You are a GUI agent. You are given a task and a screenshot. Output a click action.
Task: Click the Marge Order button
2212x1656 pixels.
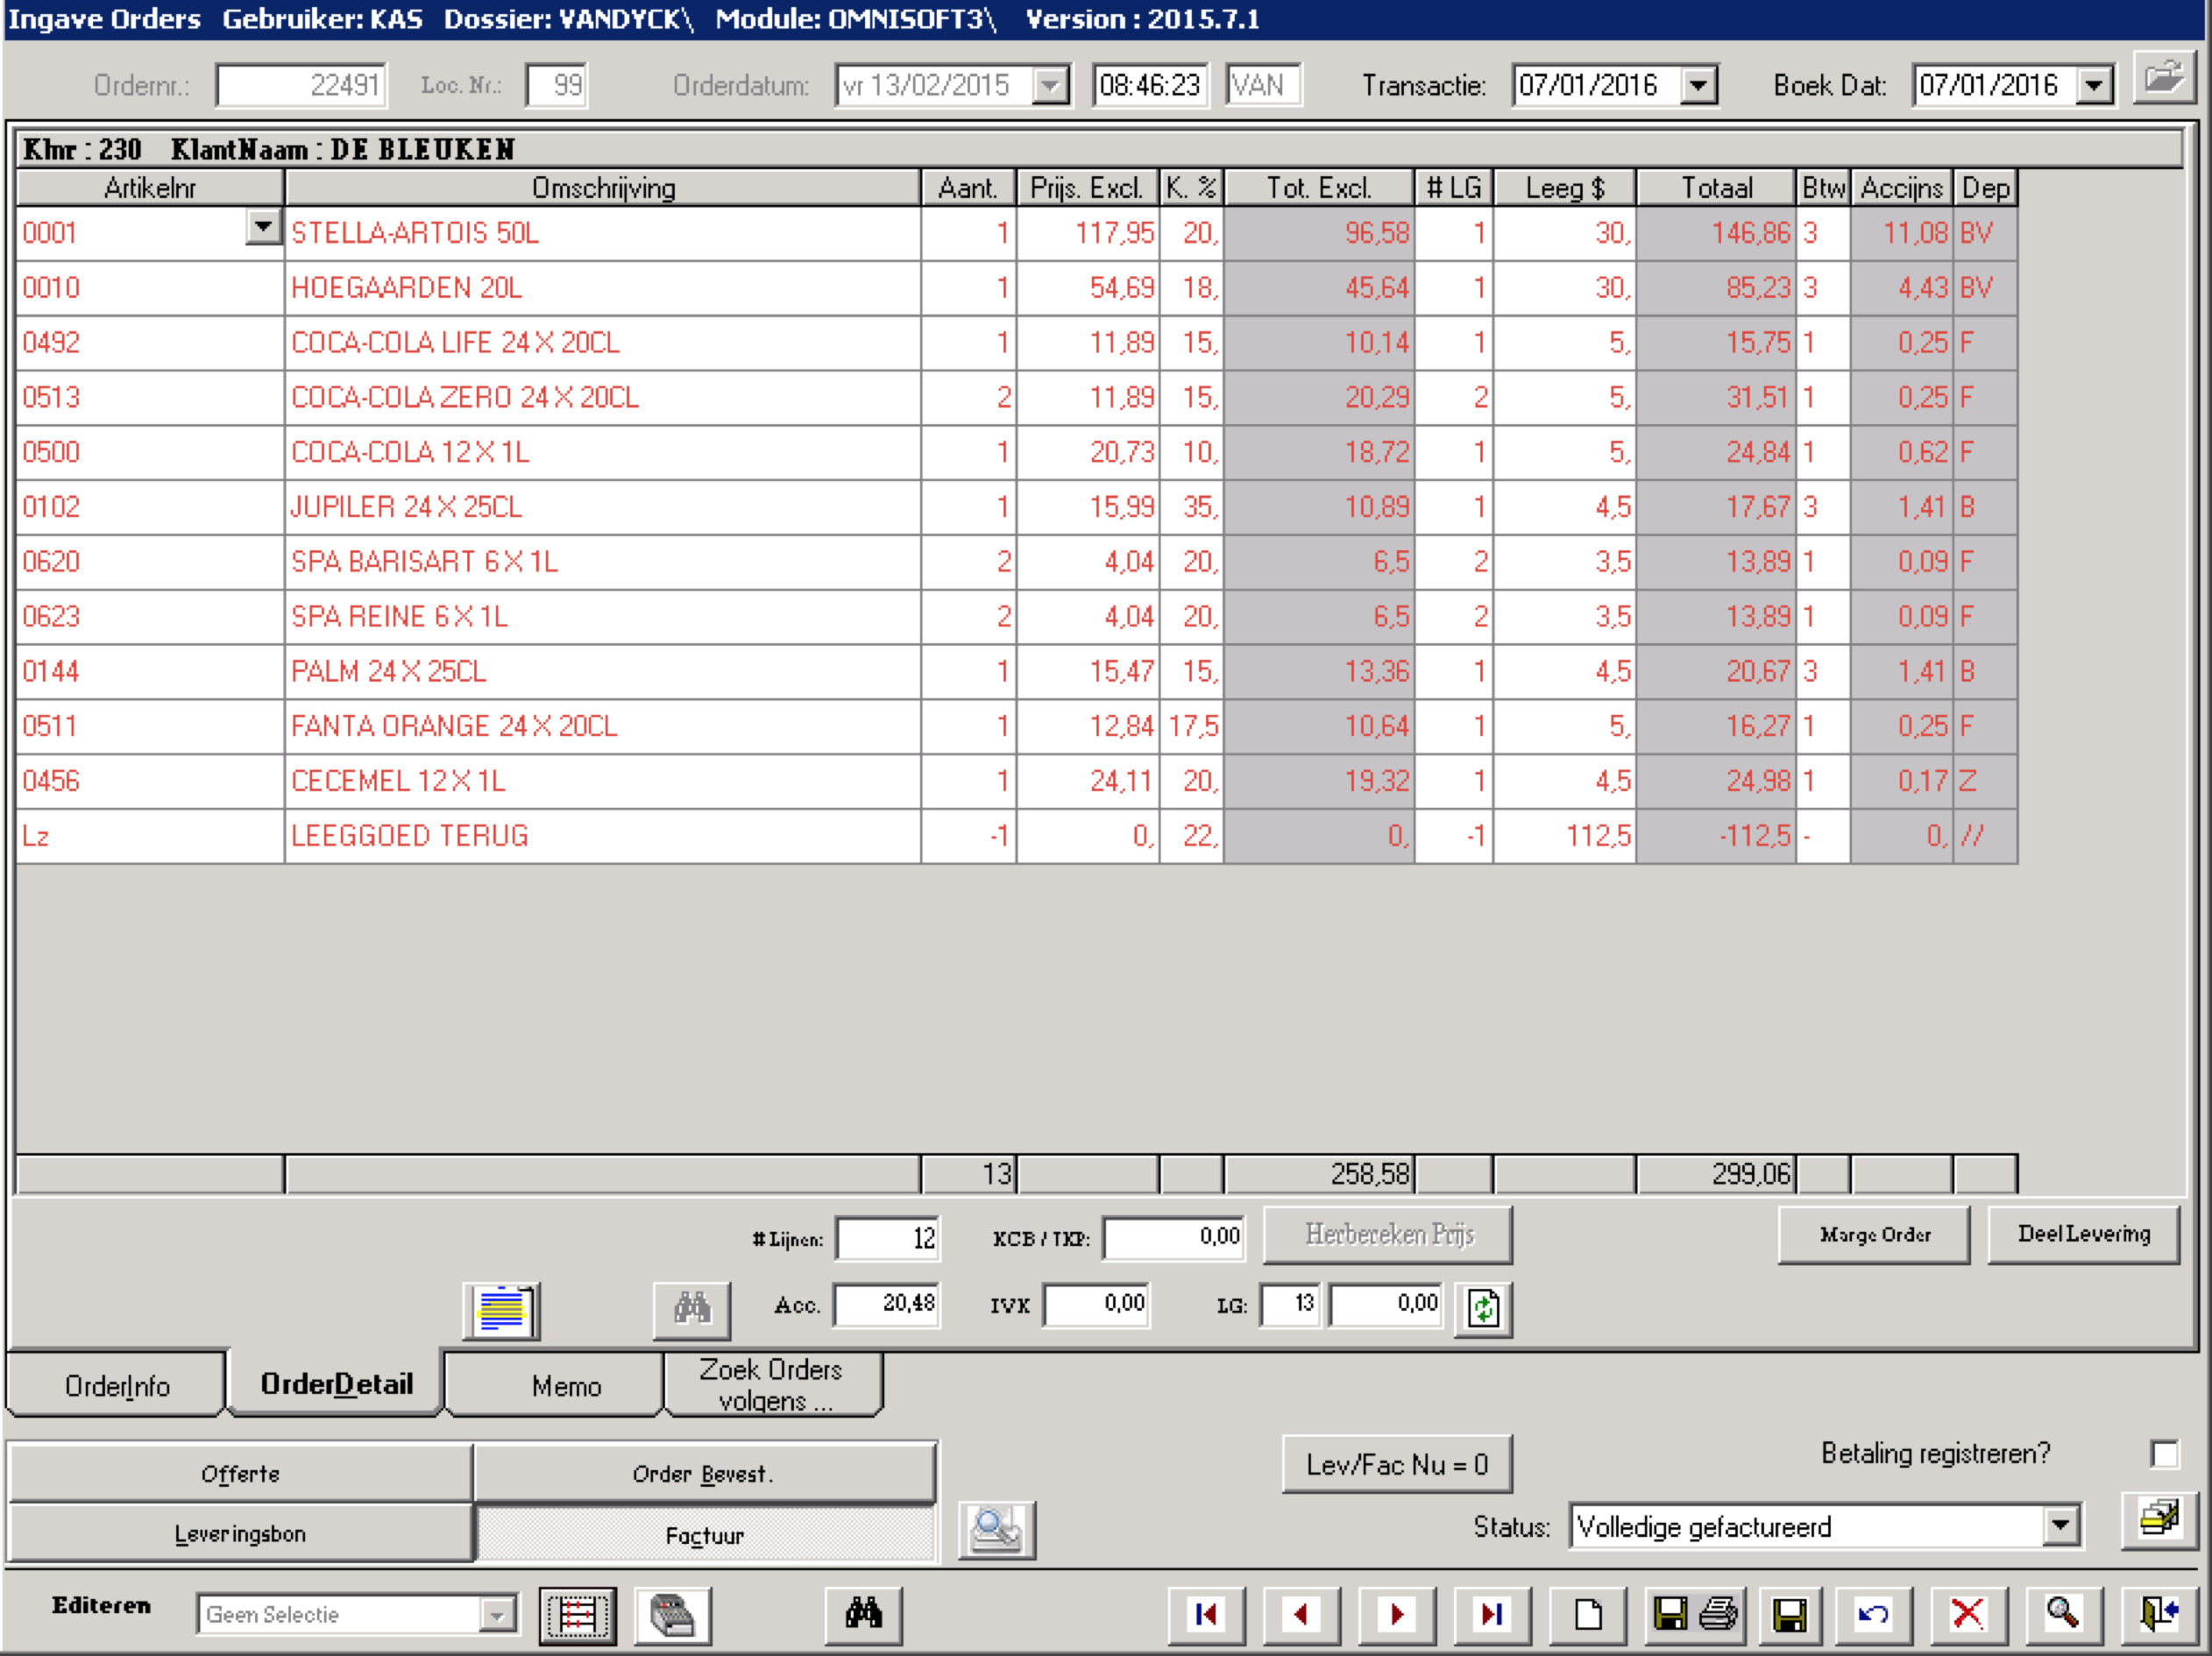point(1874,1235)
